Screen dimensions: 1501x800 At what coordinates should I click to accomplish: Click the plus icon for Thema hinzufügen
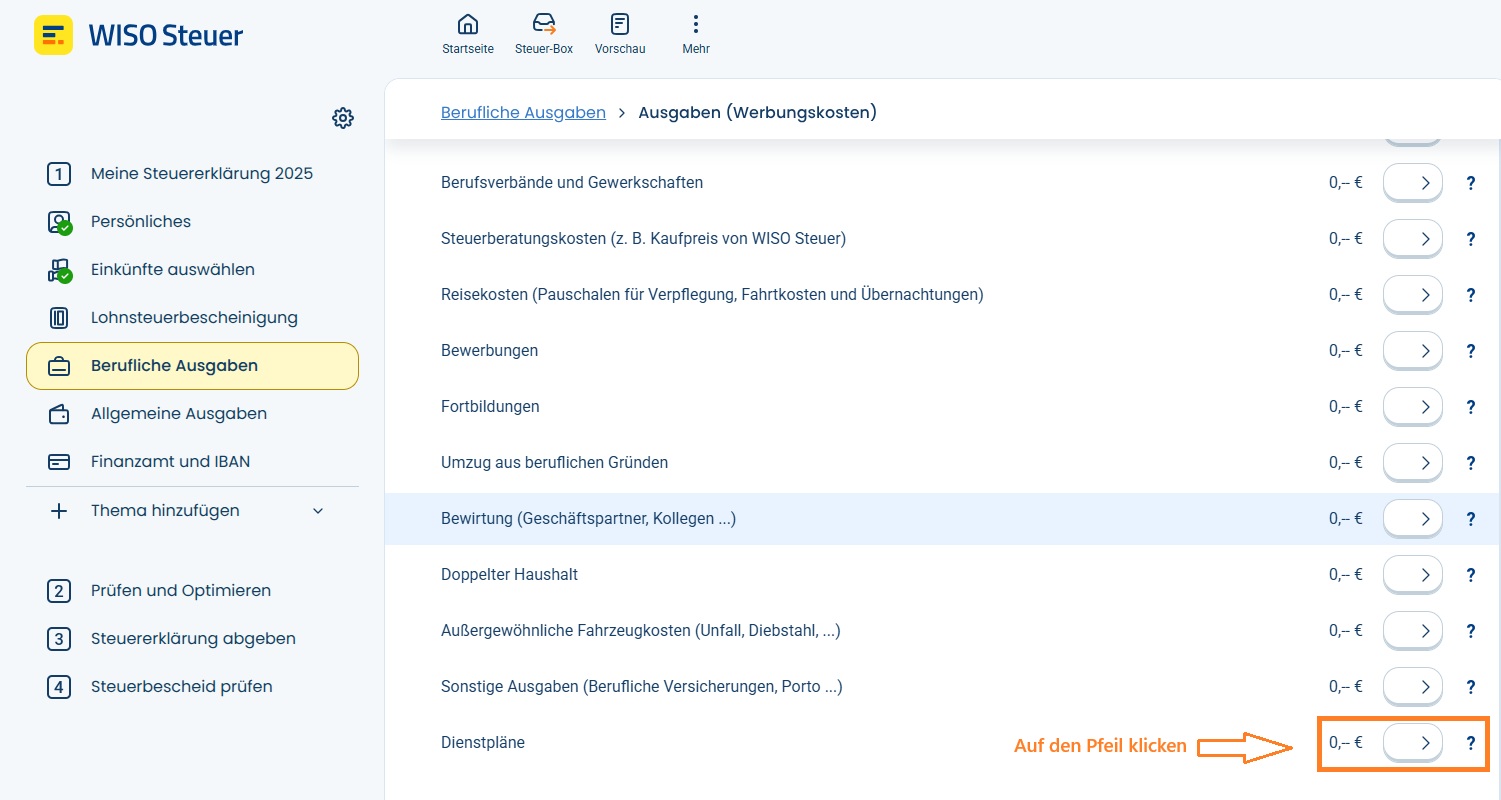click(x=59, y=511)
